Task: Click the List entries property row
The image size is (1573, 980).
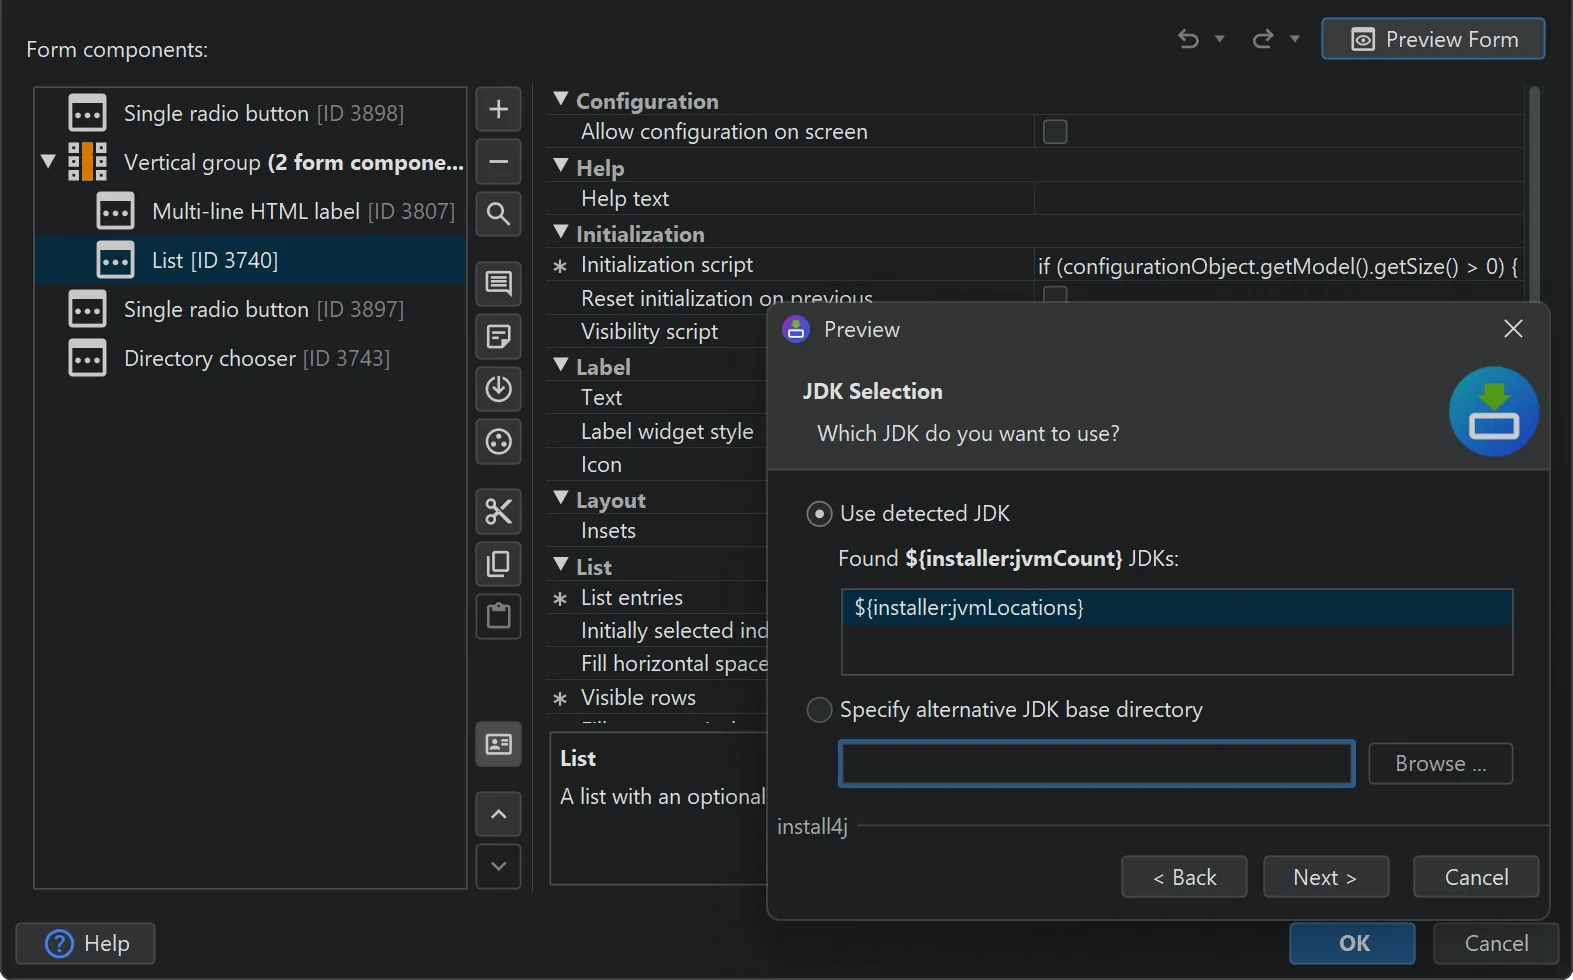Action: [x=657, y=597]
